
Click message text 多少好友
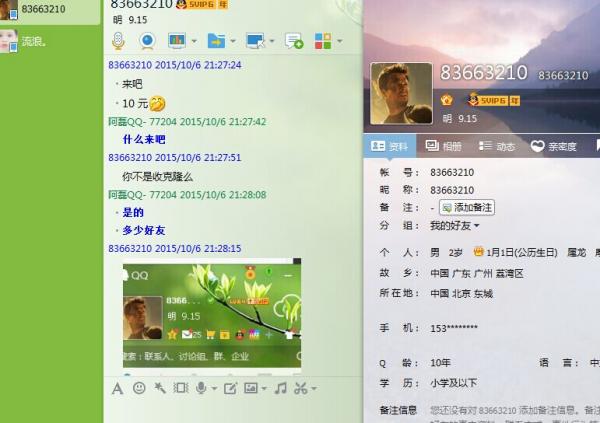coord(144,230)
